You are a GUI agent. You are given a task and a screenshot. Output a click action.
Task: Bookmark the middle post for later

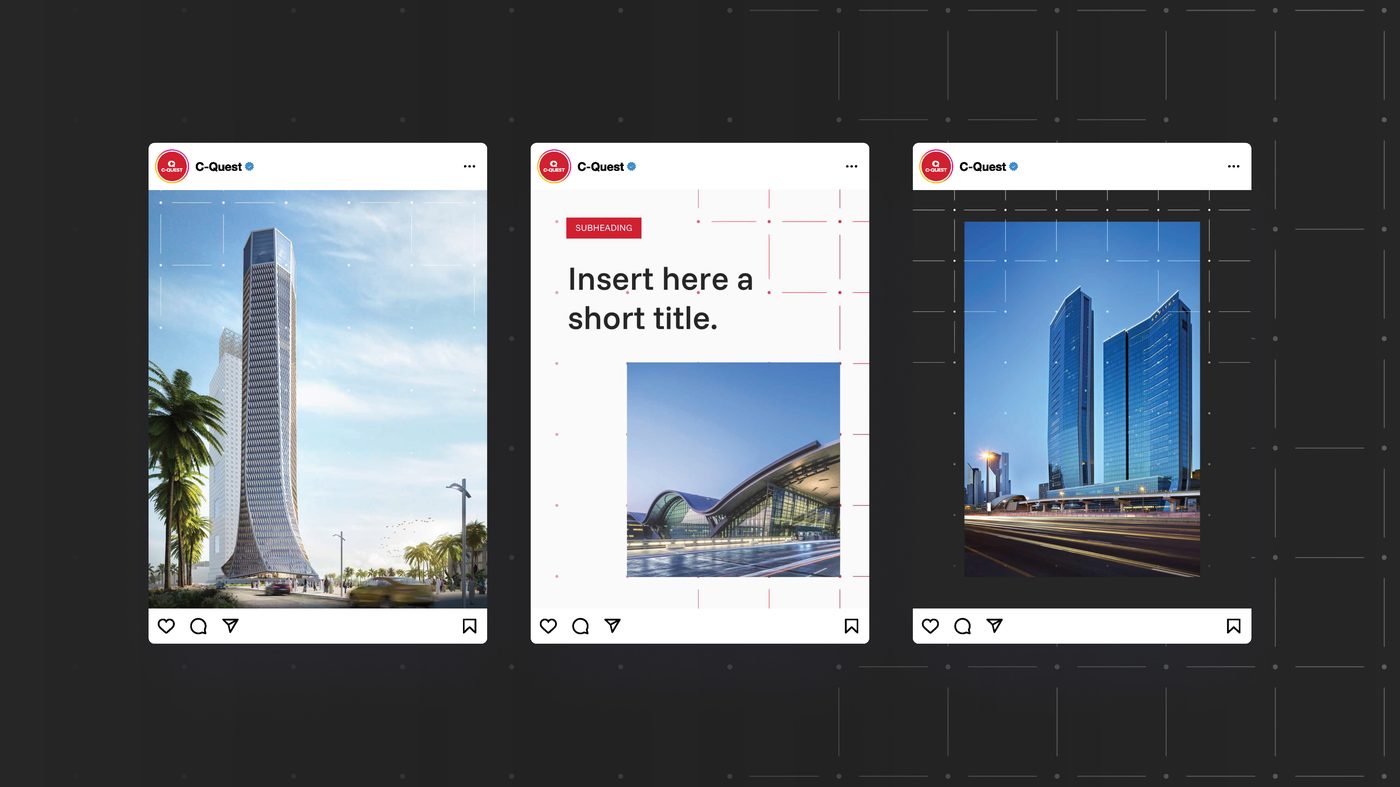click(x=850, y=625)
